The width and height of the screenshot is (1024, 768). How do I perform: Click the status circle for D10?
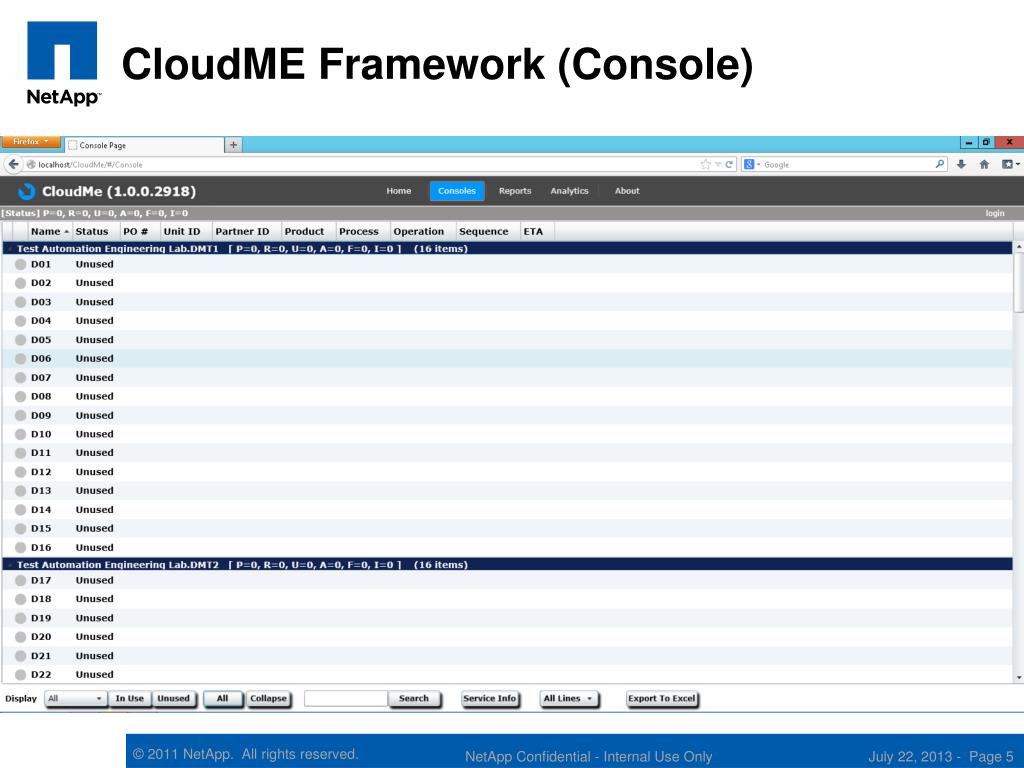tap(20, 434)
